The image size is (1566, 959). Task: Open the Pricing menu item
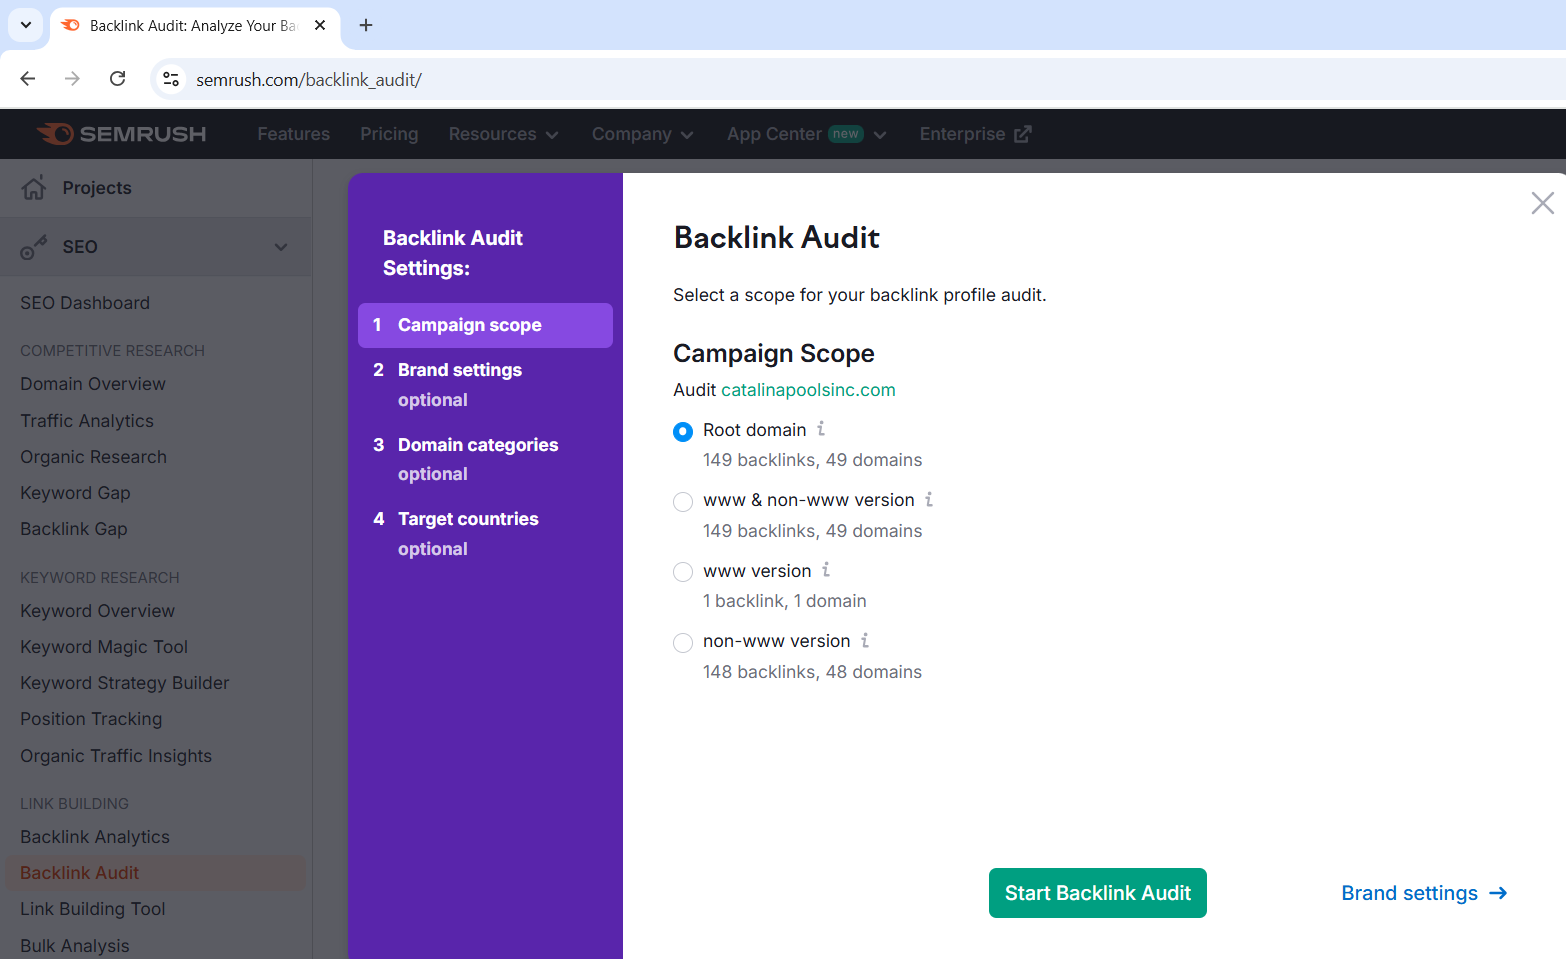point(389,134)
